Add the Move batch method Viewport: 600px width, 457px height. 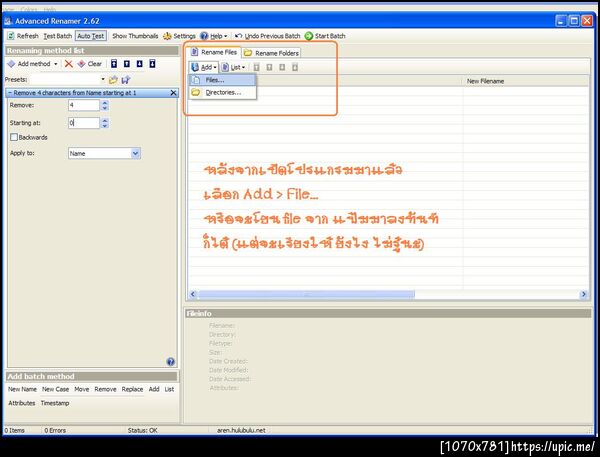[82, 389]
